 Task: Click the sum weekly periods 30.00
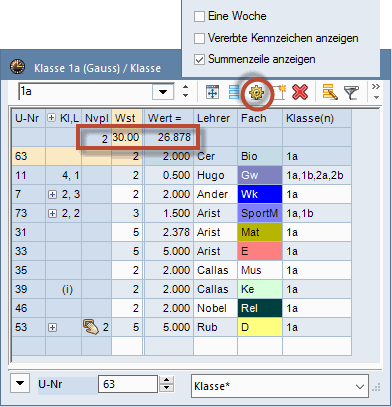[127, 137]
